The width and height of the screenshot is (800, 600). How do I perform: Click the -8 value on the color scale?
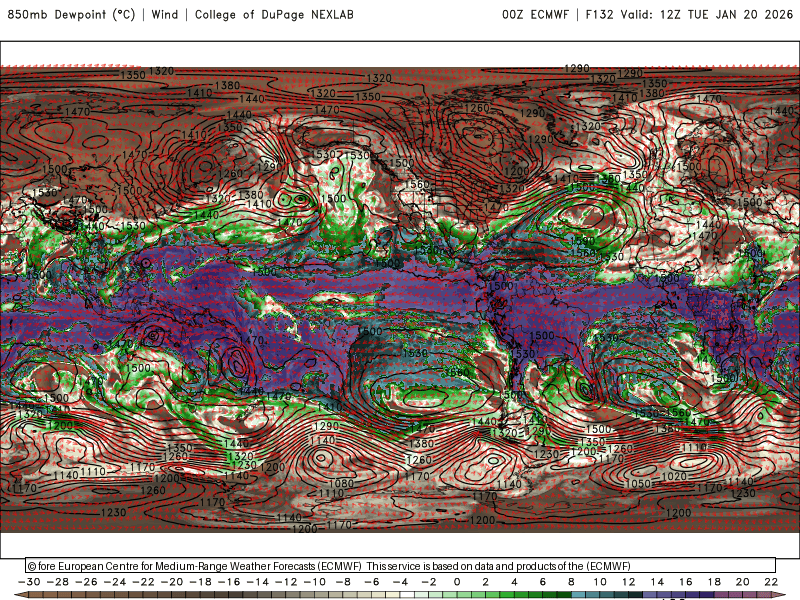tap(343, 582)
